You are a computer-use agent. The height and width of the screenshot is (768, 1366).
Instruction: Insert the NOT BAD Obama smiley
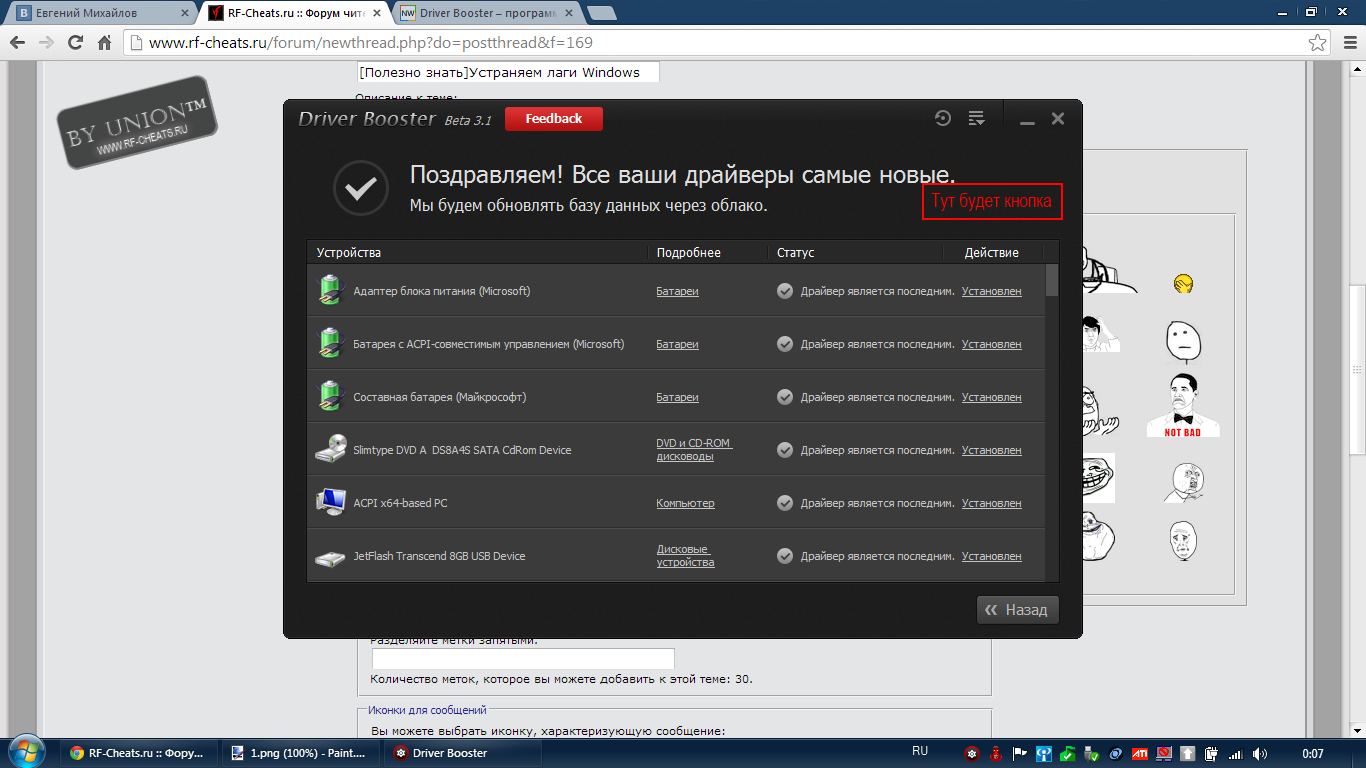[1183, 406]
